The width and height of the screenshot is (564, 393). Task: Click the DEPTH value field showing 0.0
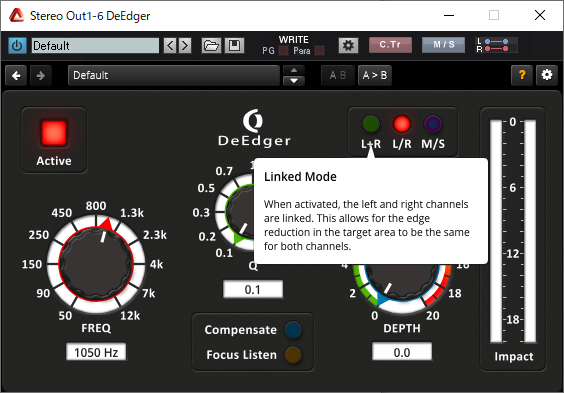402,352
